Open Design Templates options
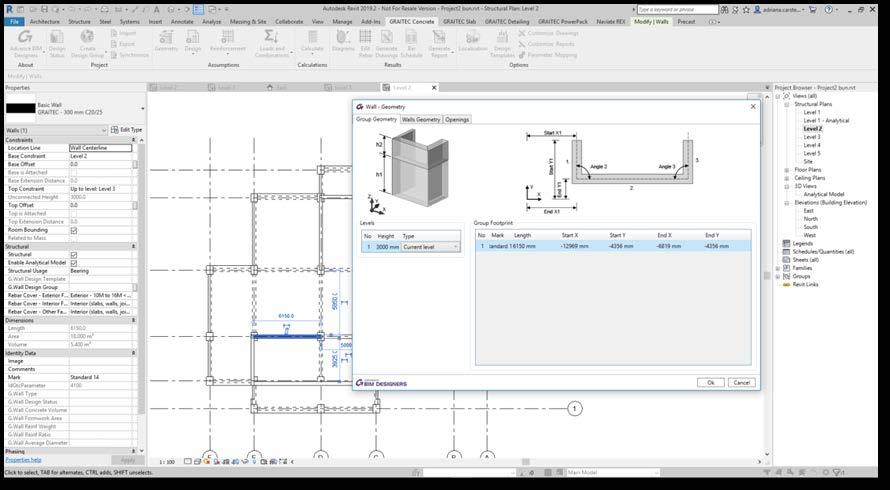Viewport: 890px width, 490px height. [x=502, y=44]
